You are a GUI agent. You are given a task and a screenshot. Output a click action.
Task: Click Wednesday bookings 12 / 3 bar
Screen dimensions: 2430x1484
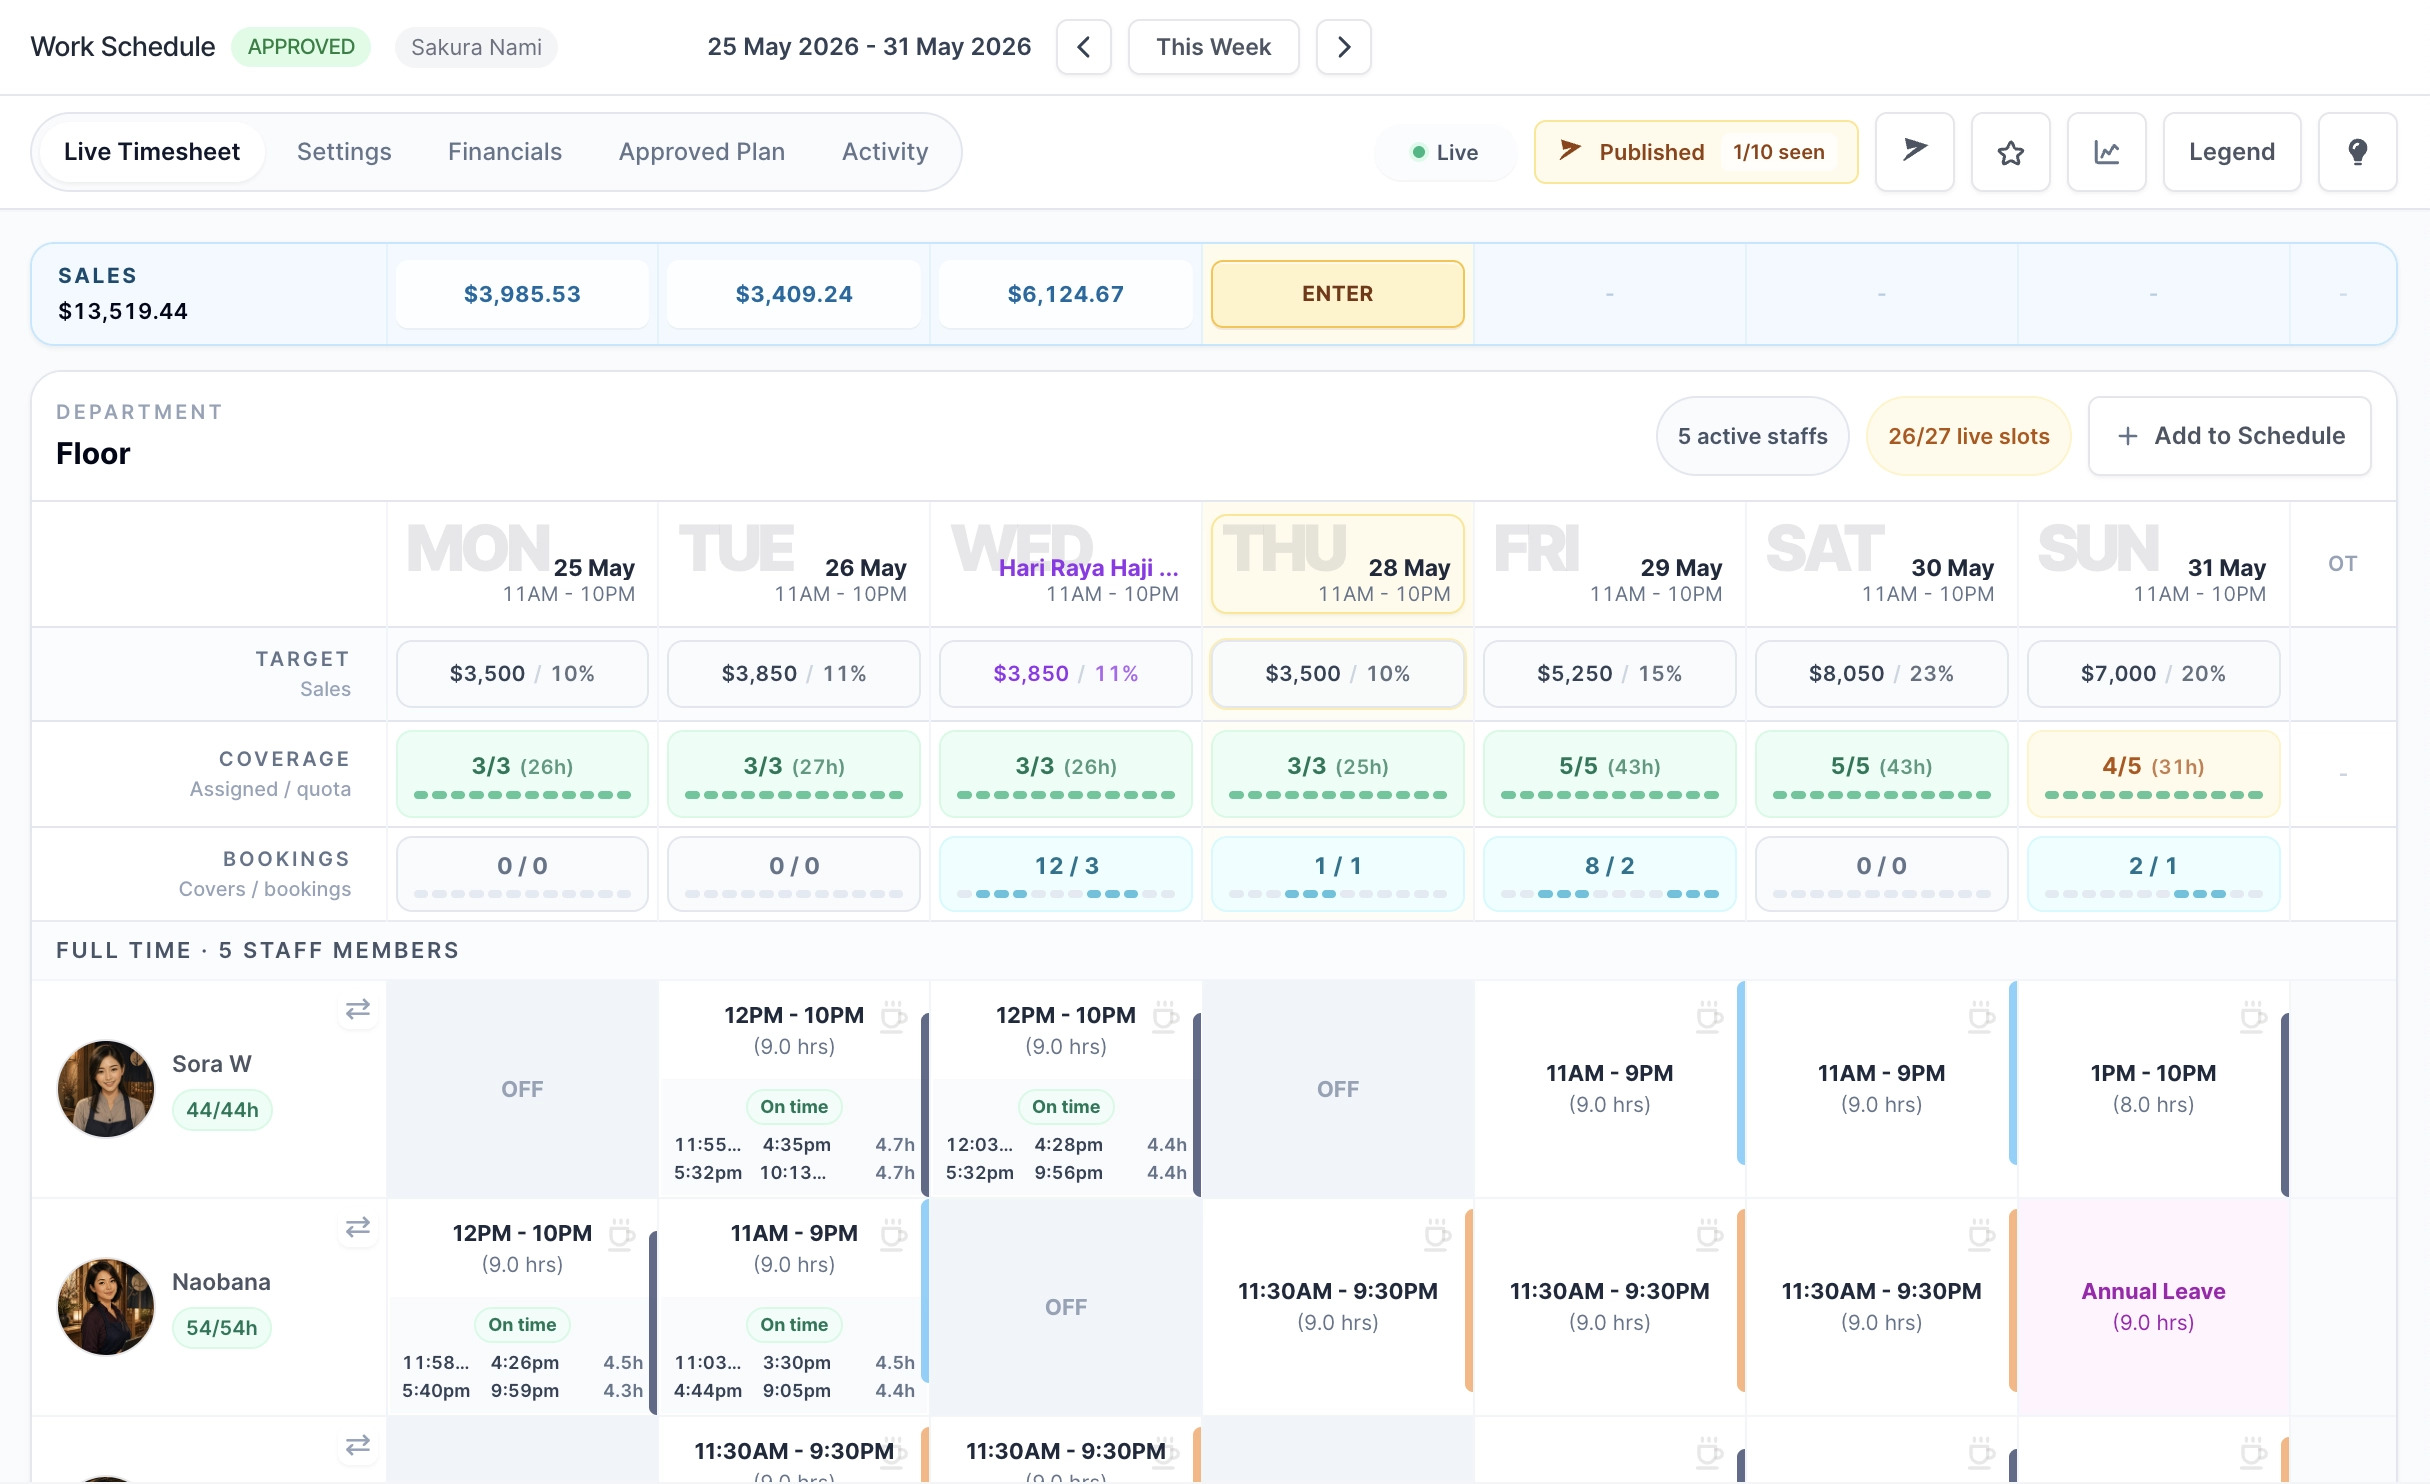[1065, 874]
